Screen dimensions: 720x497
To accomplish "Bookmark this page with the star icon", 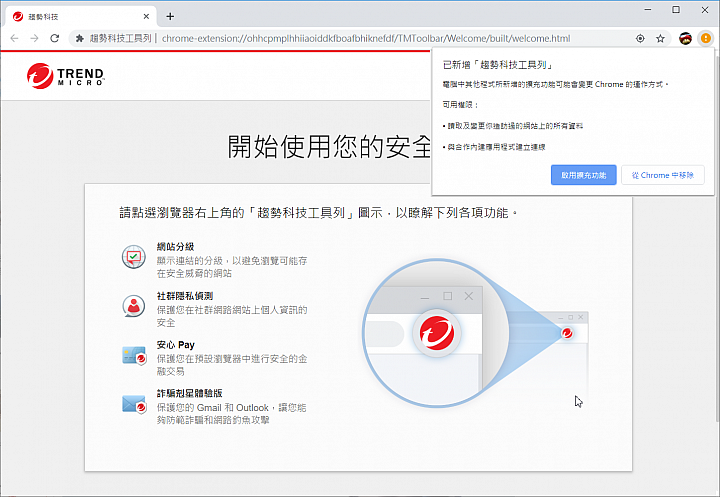I will (660, 39).
